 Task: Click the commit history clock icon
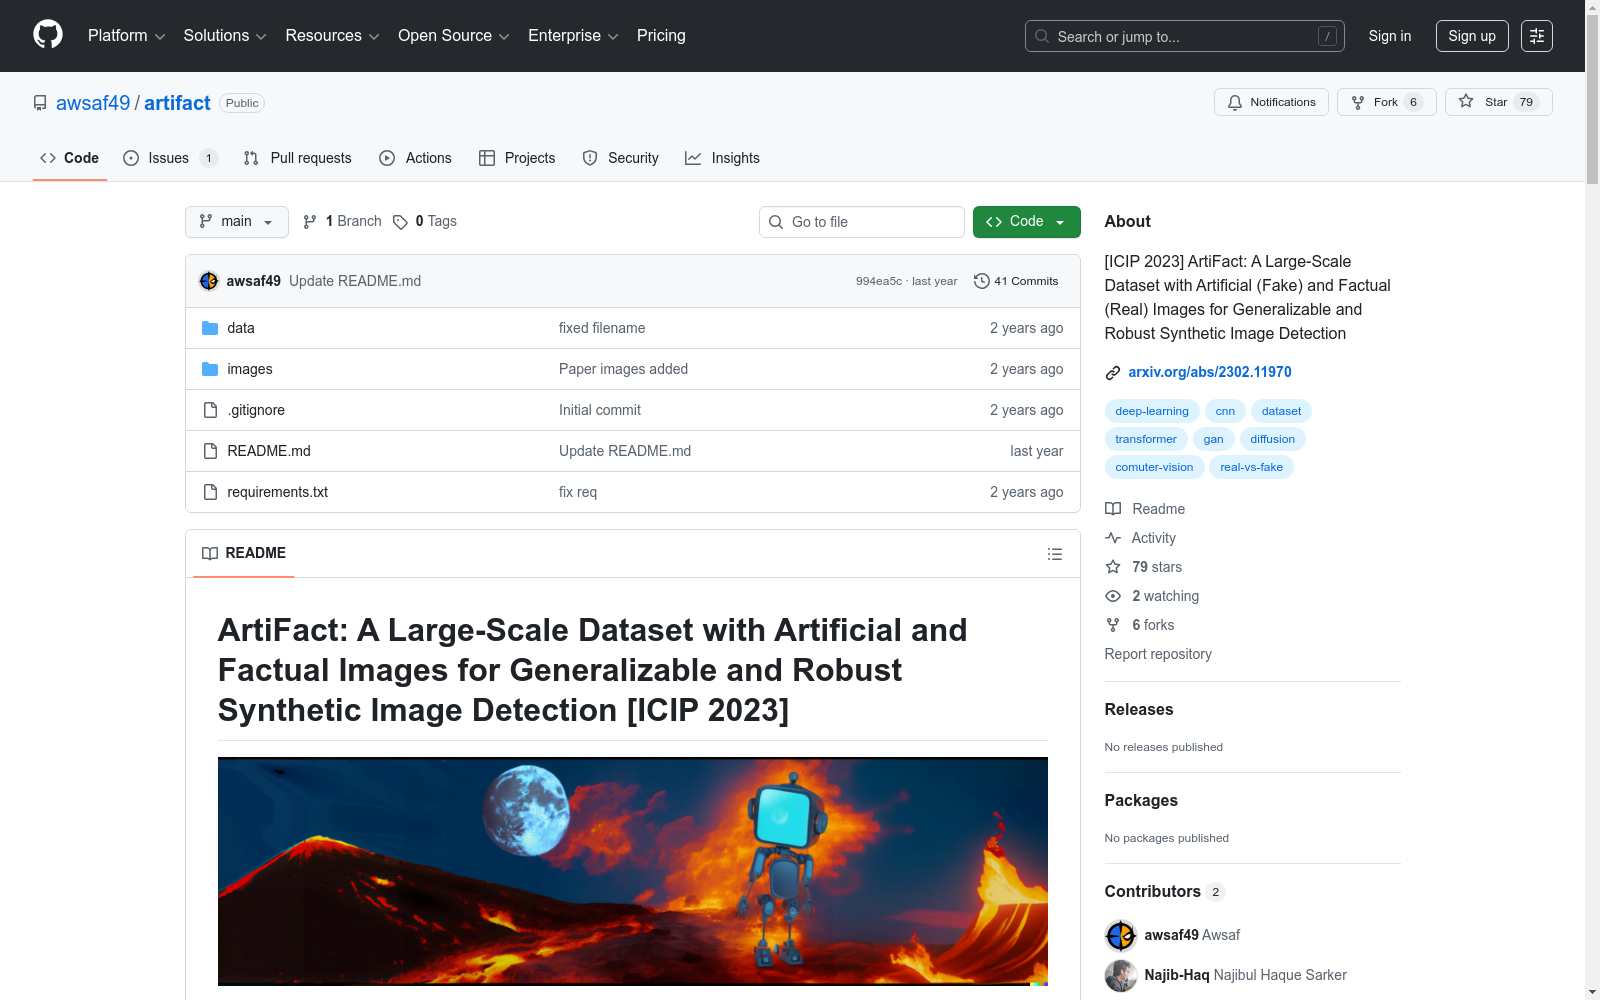[x=982, y=281]
